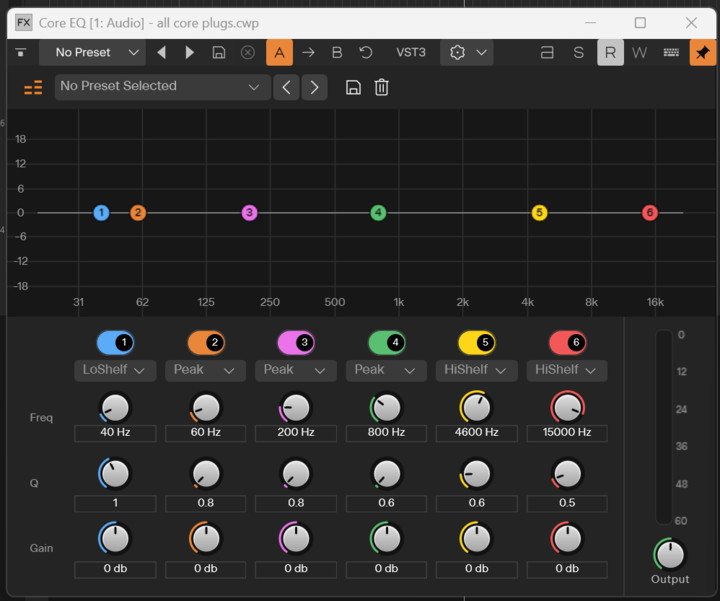Open the plugin header menu icon
The image size is (720, 601).
21,52
